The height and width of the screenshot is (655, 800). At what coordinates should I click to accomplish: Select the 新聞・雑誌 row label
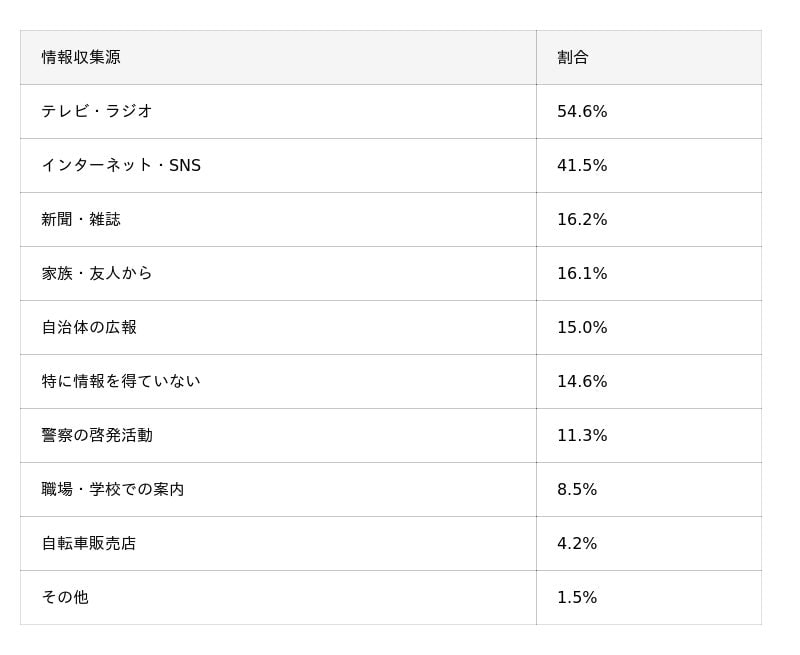[x=81, y=219]
